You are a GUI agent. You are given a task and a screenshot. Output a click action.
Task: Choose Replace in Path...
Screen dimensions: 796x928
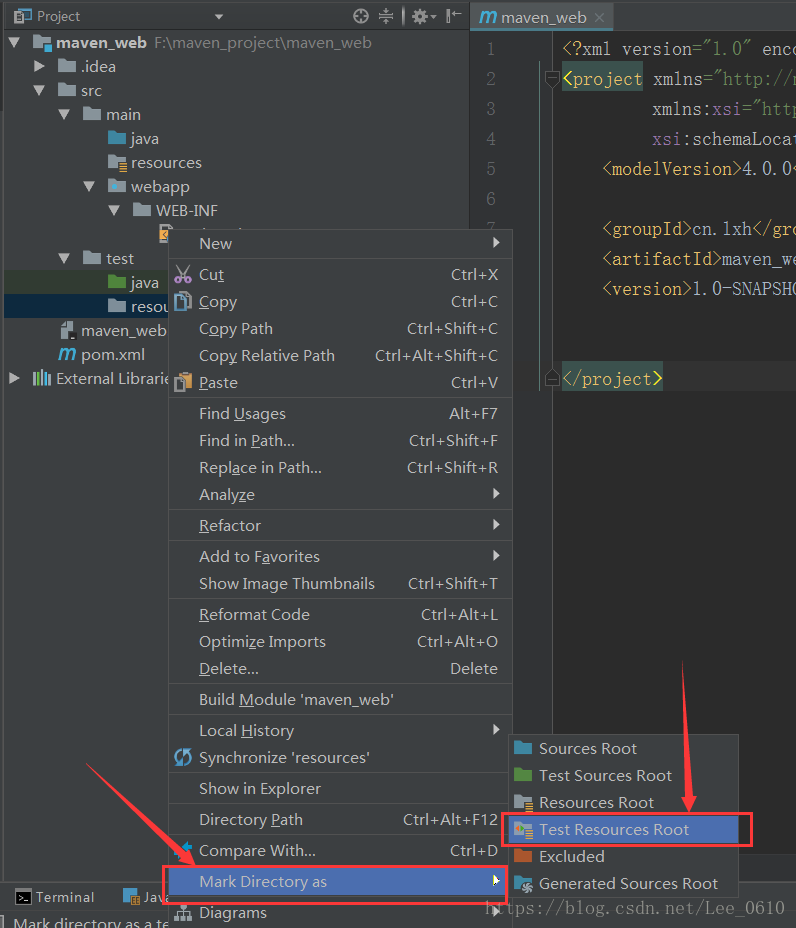click(x=340, y=468)
